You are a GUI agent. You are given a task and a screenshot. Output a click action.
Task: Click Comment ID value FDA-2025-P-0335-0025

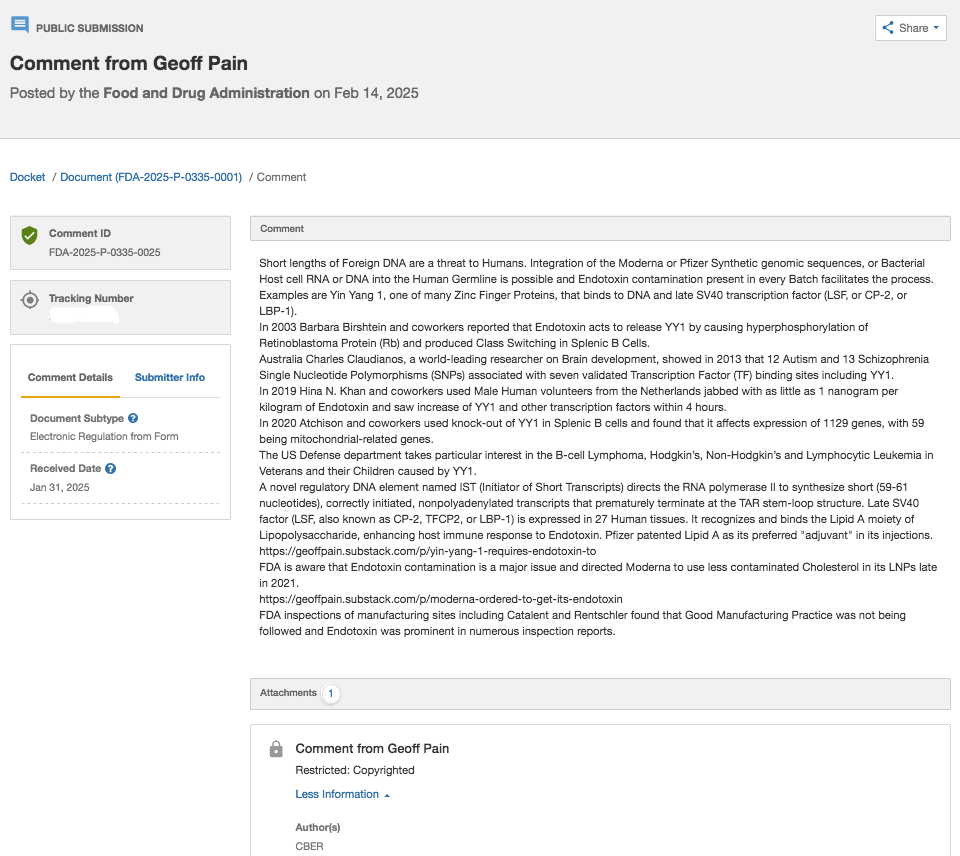(x=105, y=252)
